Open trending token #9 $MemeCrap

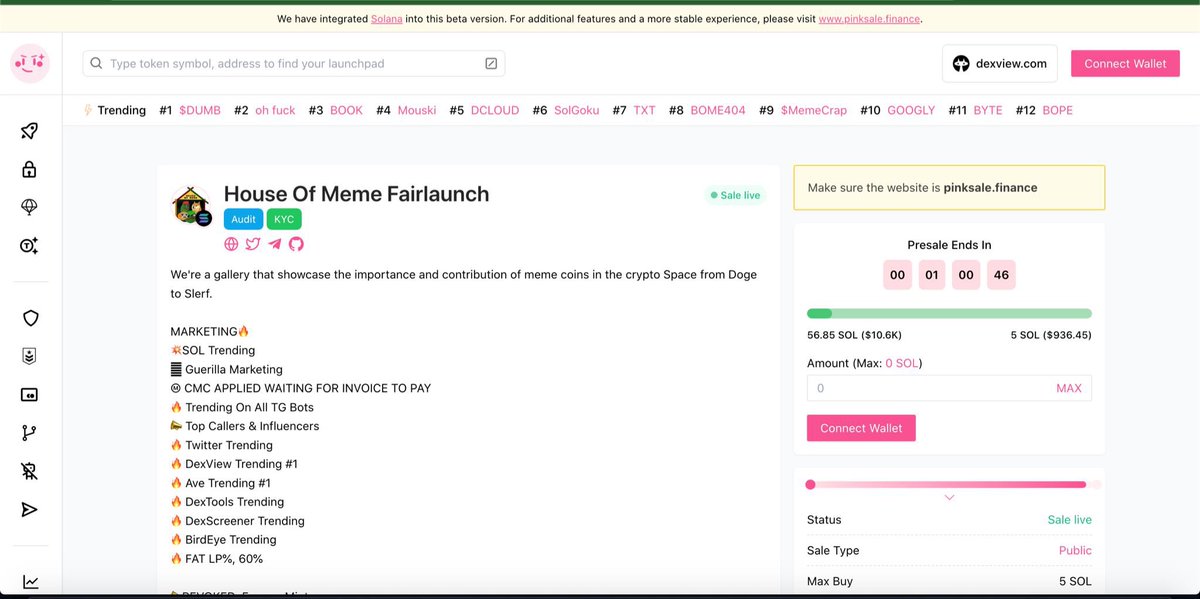click(813, 110)
